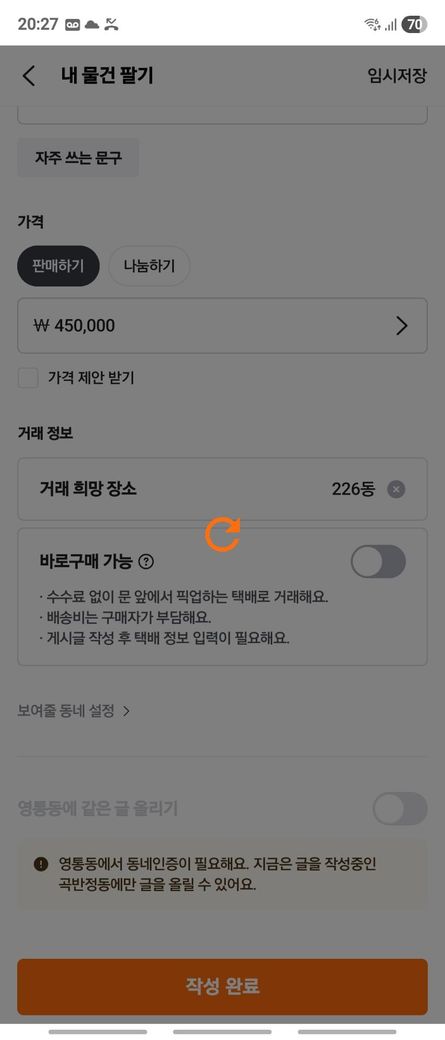Open 거래 희망 장소 selection row
445x1040 pixels.
222,489
